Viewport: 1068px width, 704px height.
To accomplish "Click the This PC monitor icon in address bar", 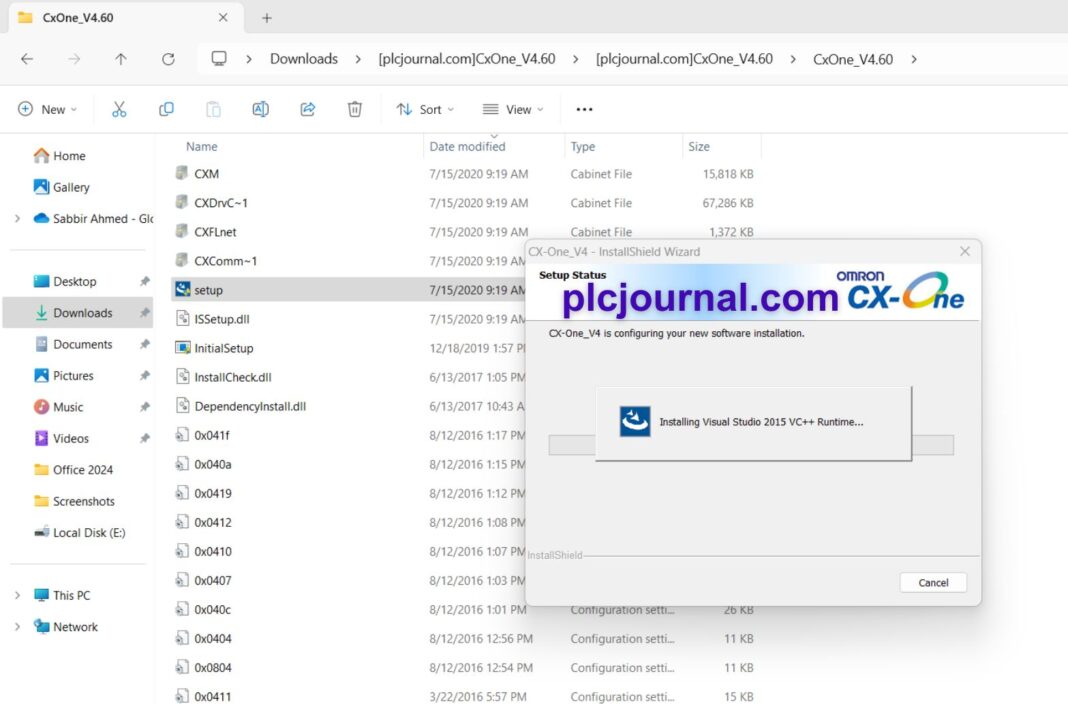I will (x=219, y=59).
